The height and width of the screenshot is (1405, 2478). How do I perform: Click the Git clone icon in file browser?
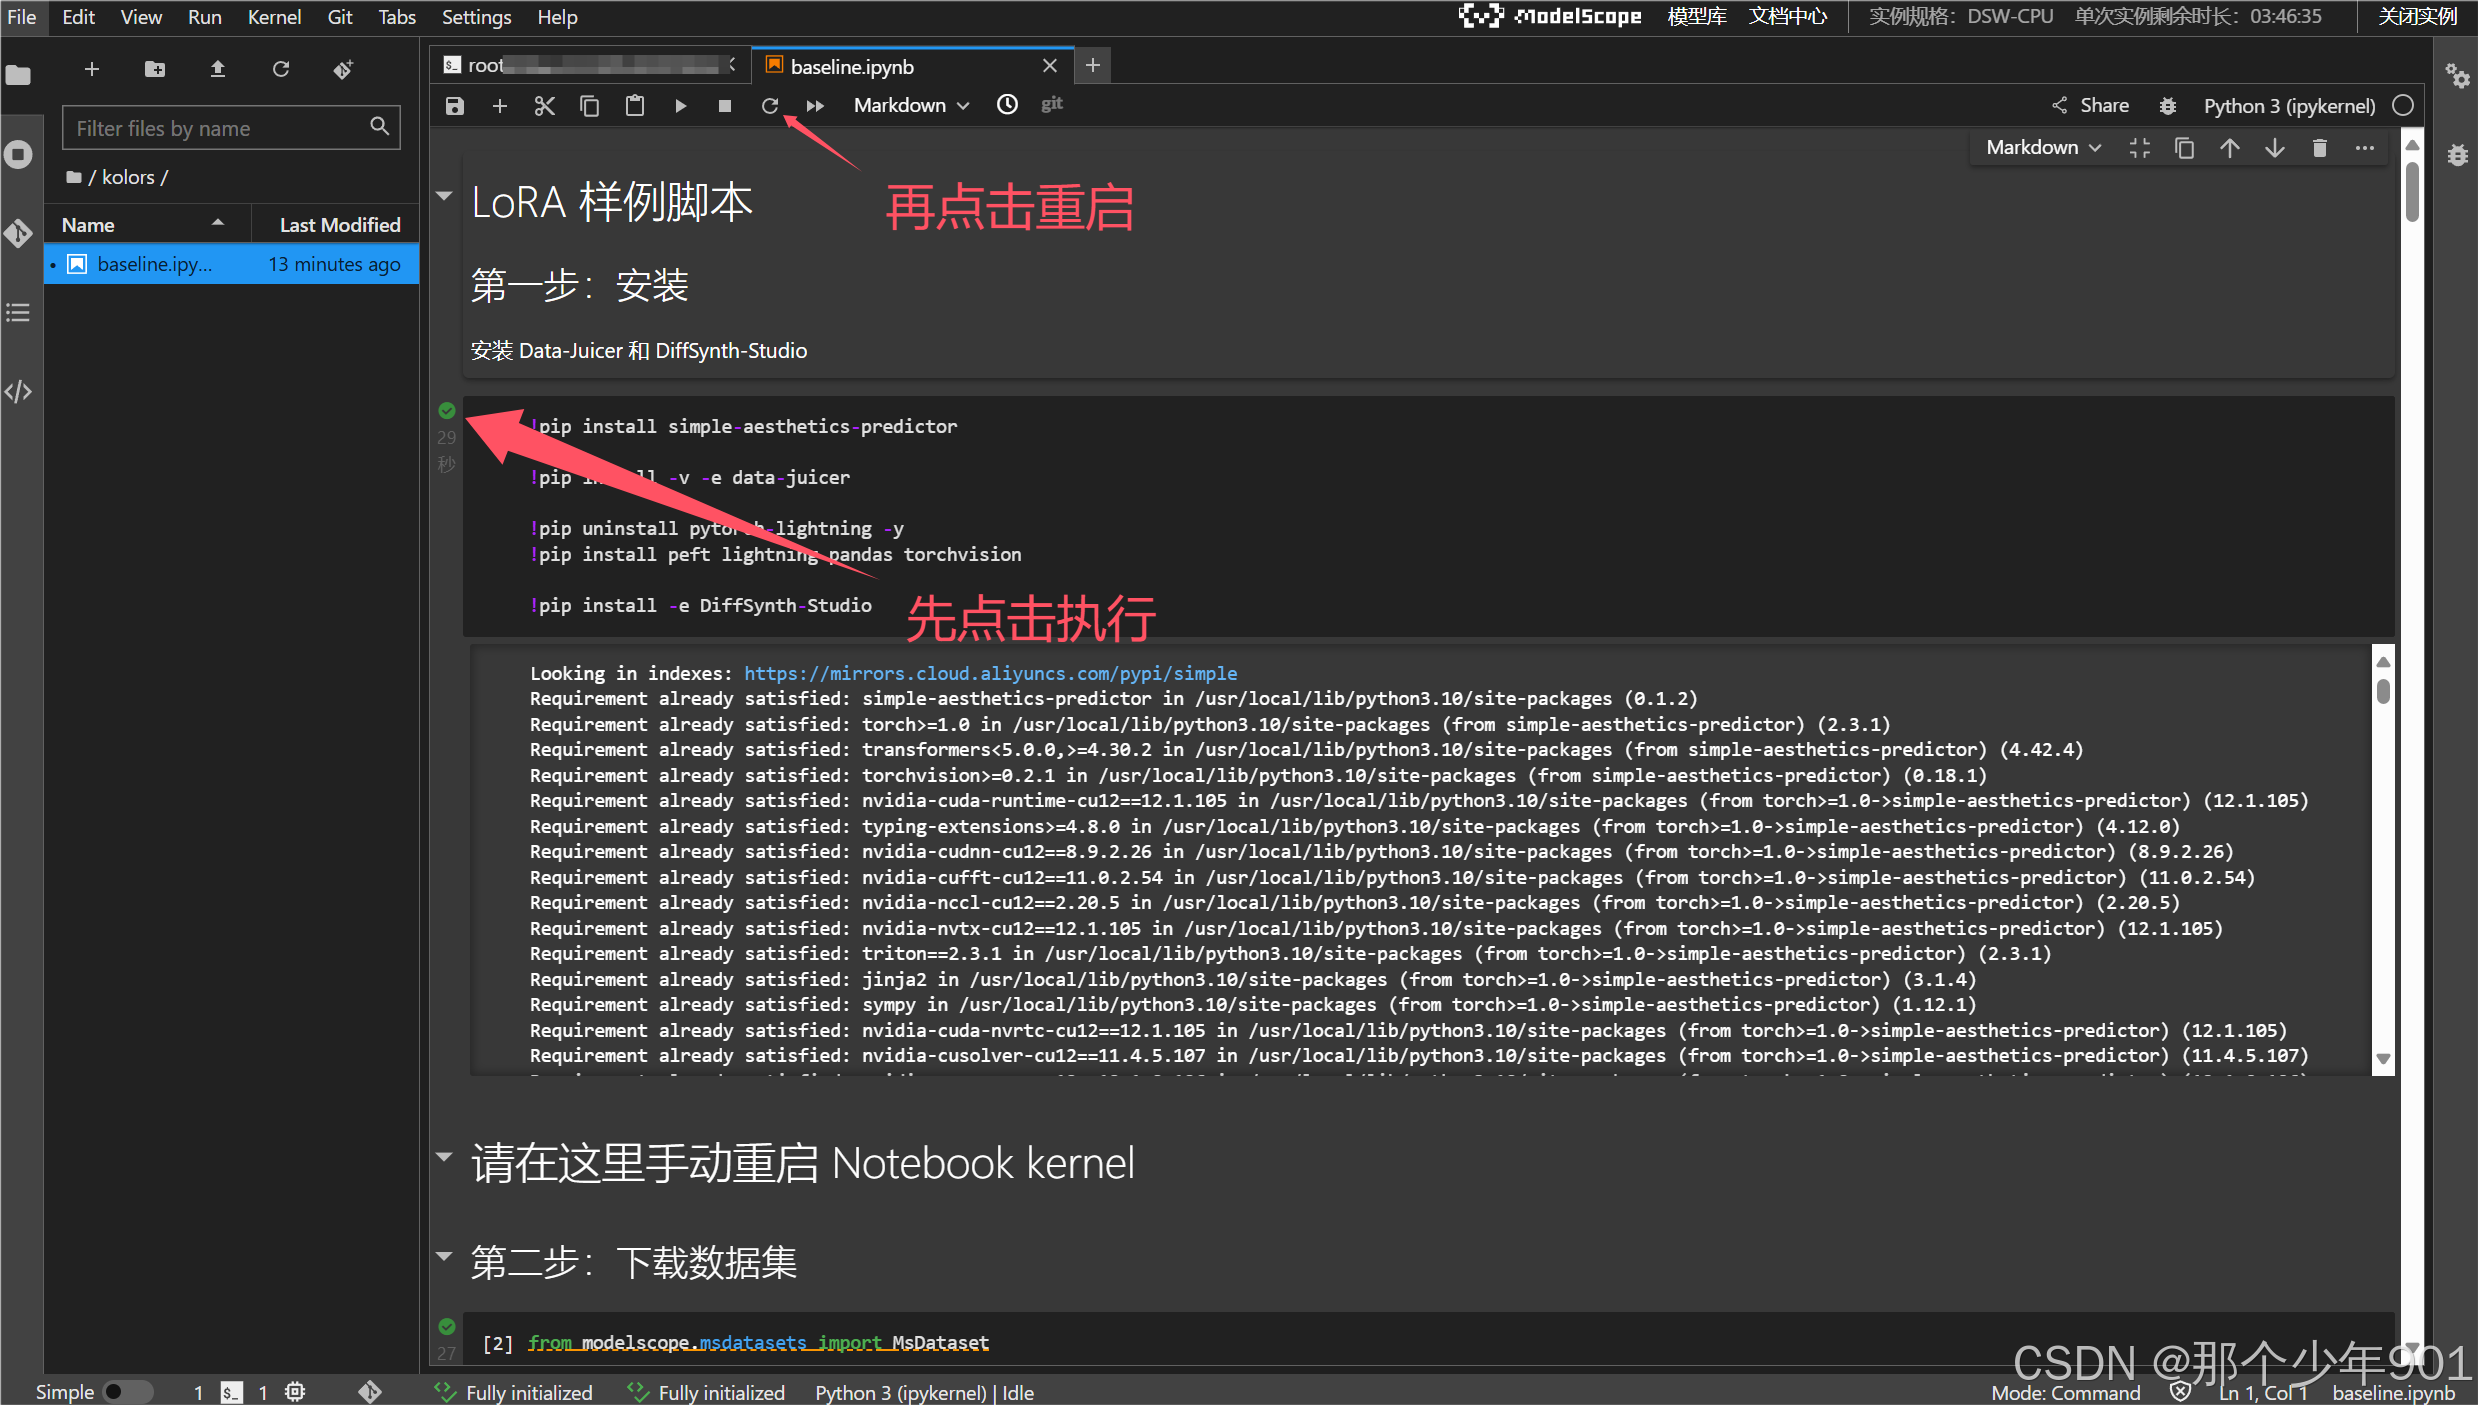(x=343, y=69)
